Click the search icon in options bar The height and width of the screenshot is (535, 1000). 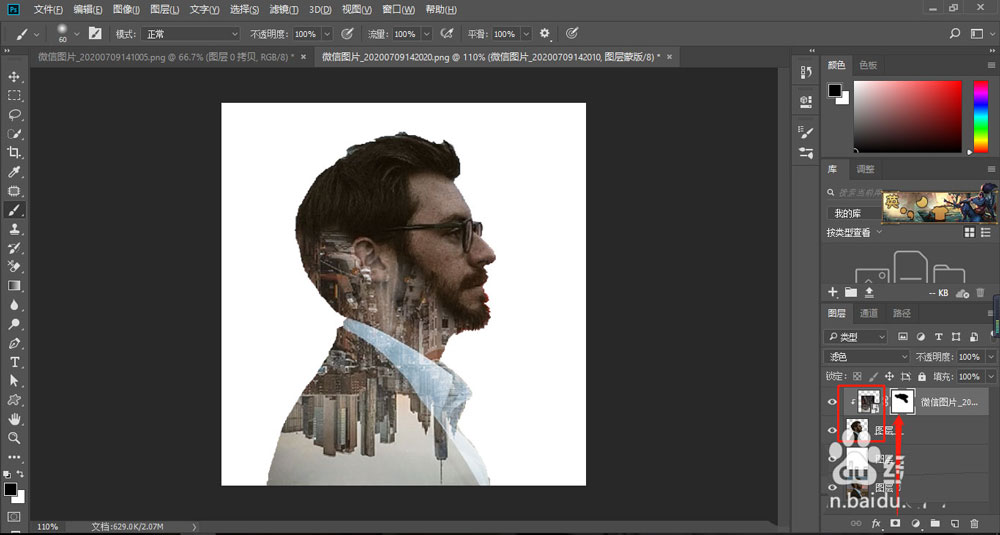click(955, 33)
